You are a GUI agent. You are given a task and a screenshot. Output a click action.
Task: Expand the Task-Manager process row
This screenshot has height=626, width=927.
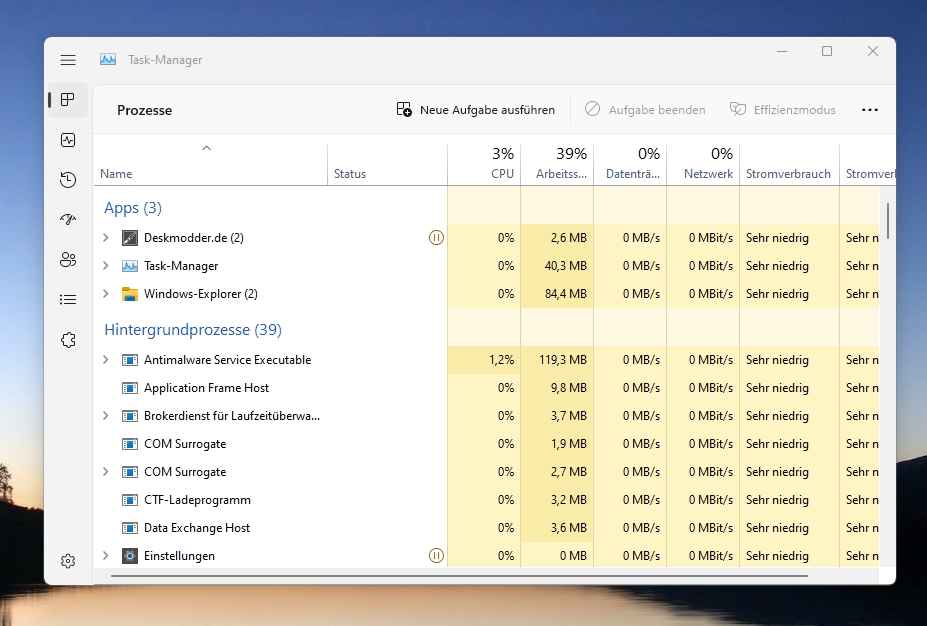tap(106, 266)
